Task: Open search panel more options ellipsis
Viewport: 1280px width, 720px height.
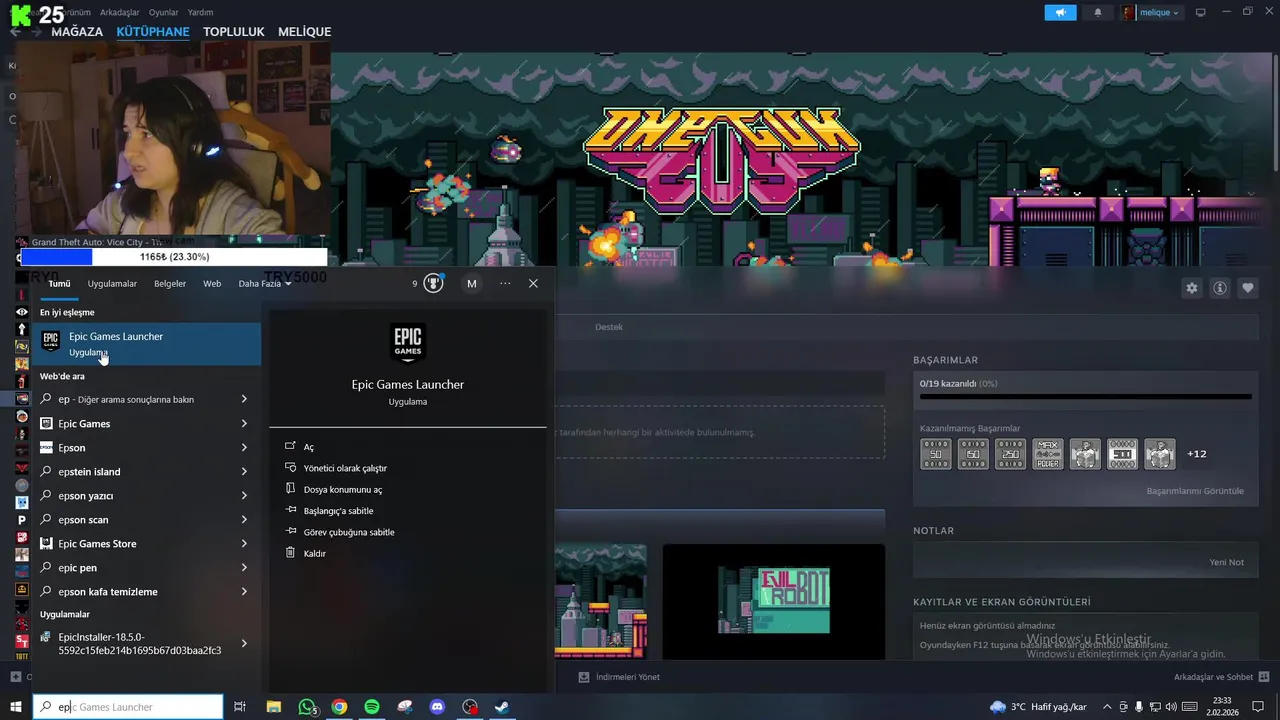Action: click(x=505, y=283)
